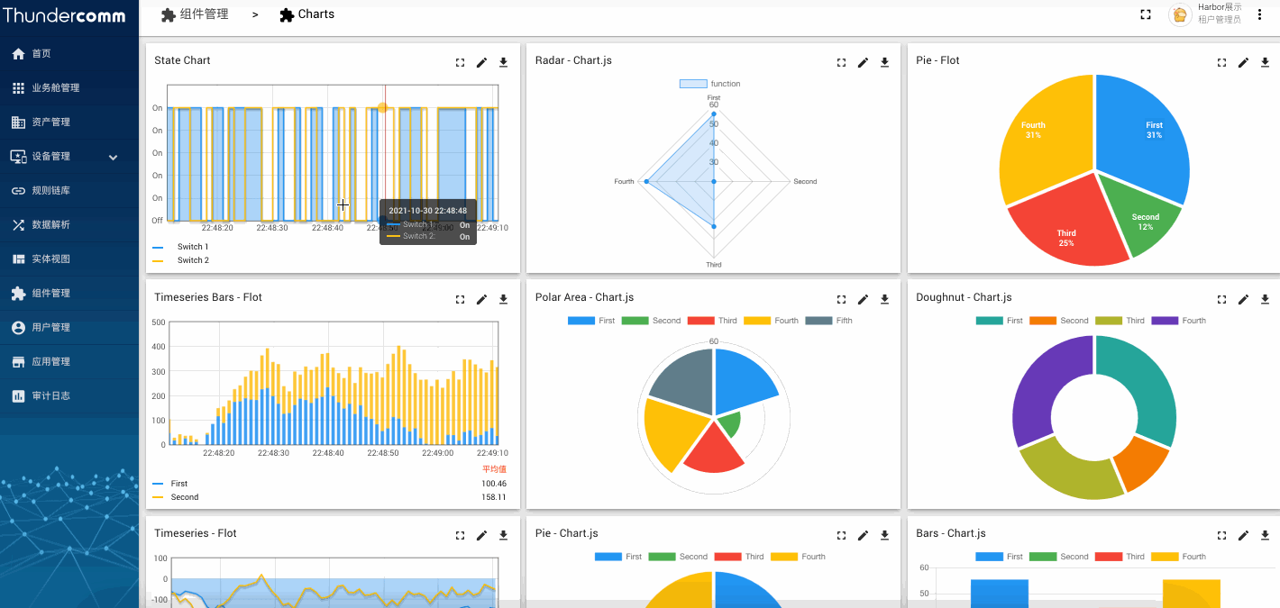
Task: Download the Pie - Flot widget data
Action: click(1265, 62)
